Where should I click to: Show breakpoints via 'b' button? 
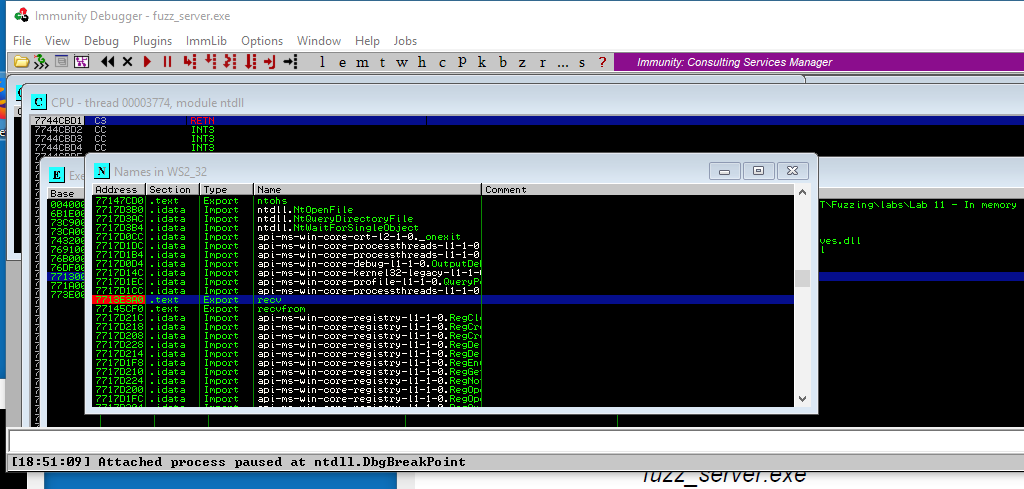(x=502, y=63)
